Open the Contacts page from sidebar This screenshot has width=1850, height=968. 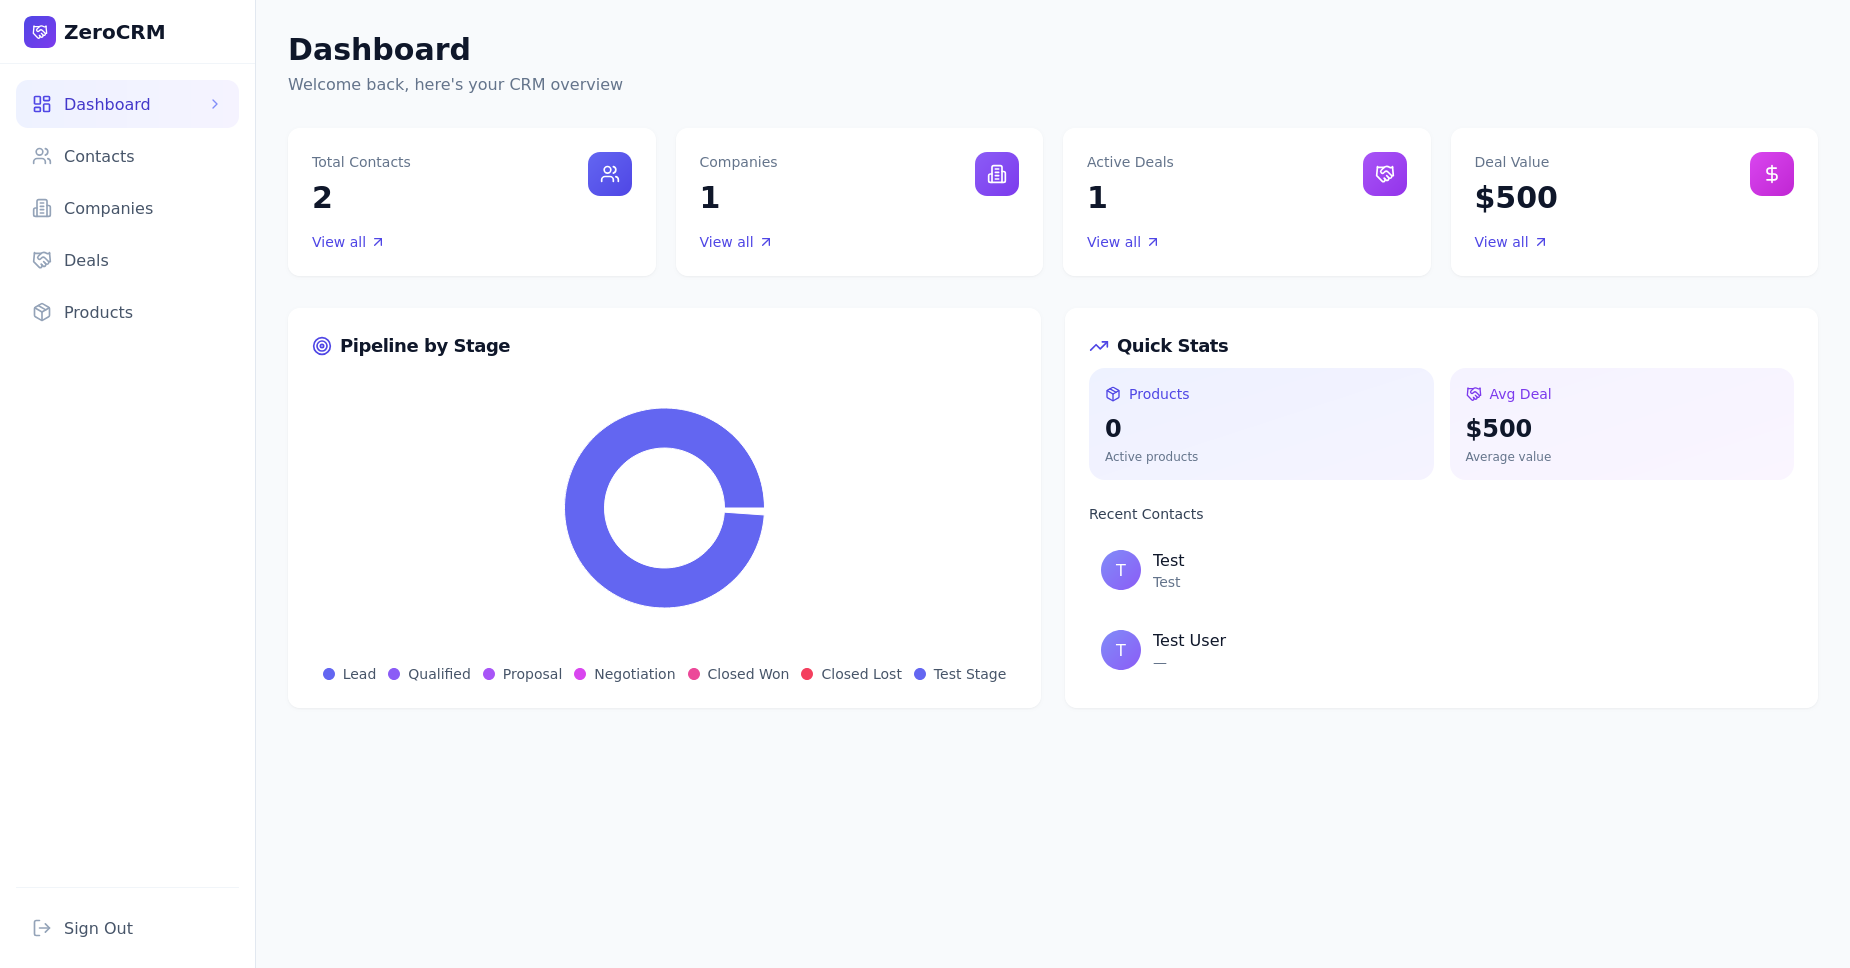(x=98, y=156)
